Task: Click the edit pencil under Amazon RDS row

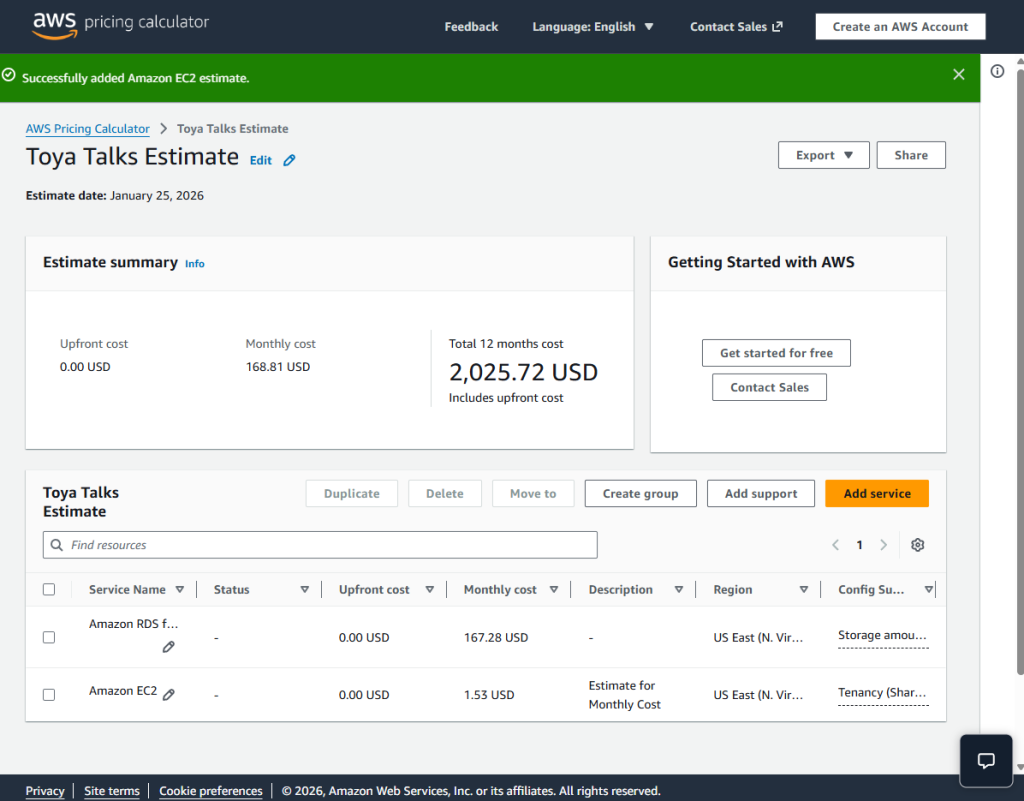Action: [168, 647]
